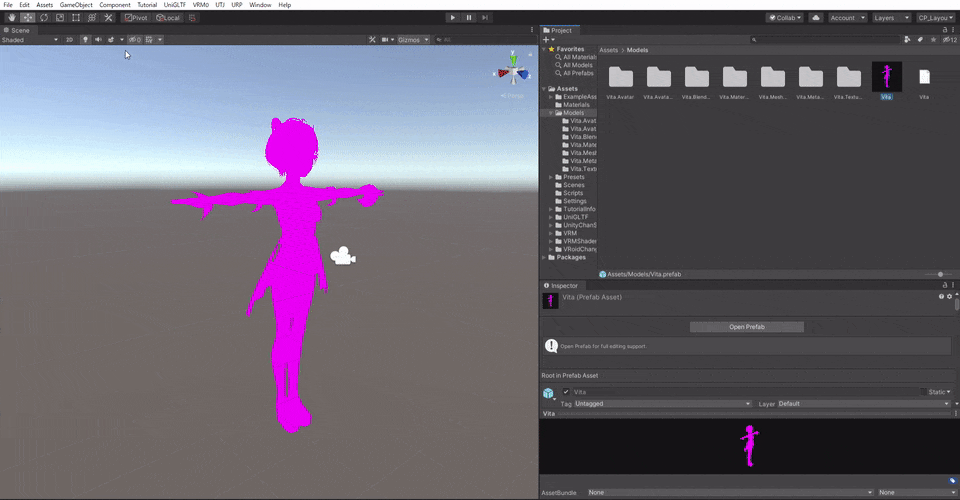The image size is (960, 500).
Task: Click the asset label tag icon
Action: coord(952,481)
